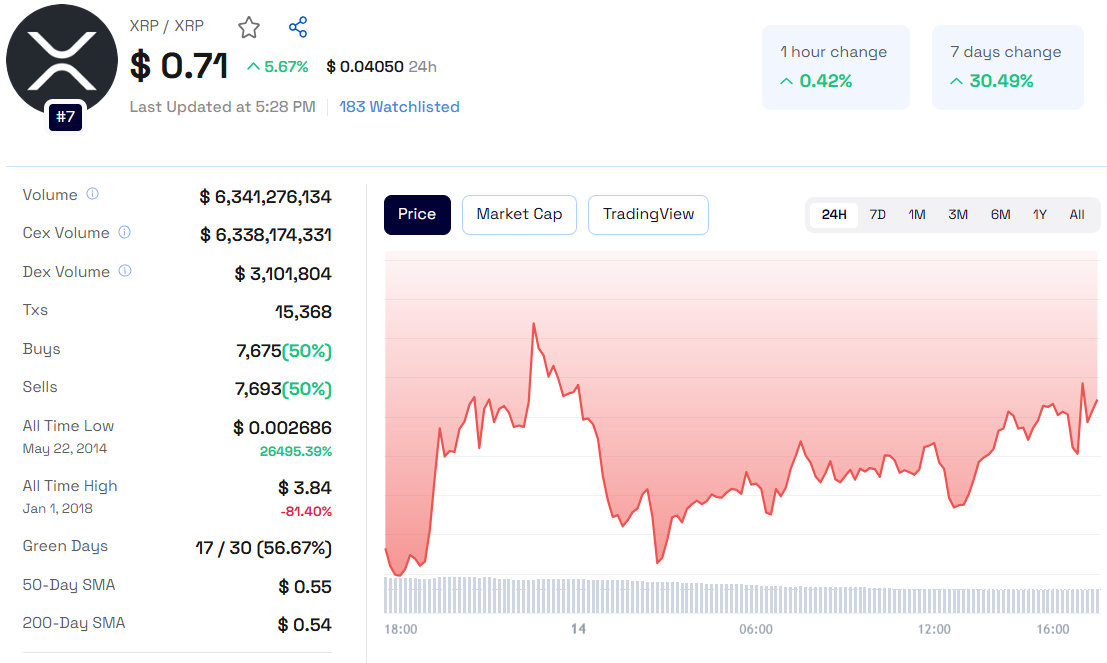Click the 7 days change card
The height and width of the screenshot is (663, 1107).
click(x=1007, y=67)
